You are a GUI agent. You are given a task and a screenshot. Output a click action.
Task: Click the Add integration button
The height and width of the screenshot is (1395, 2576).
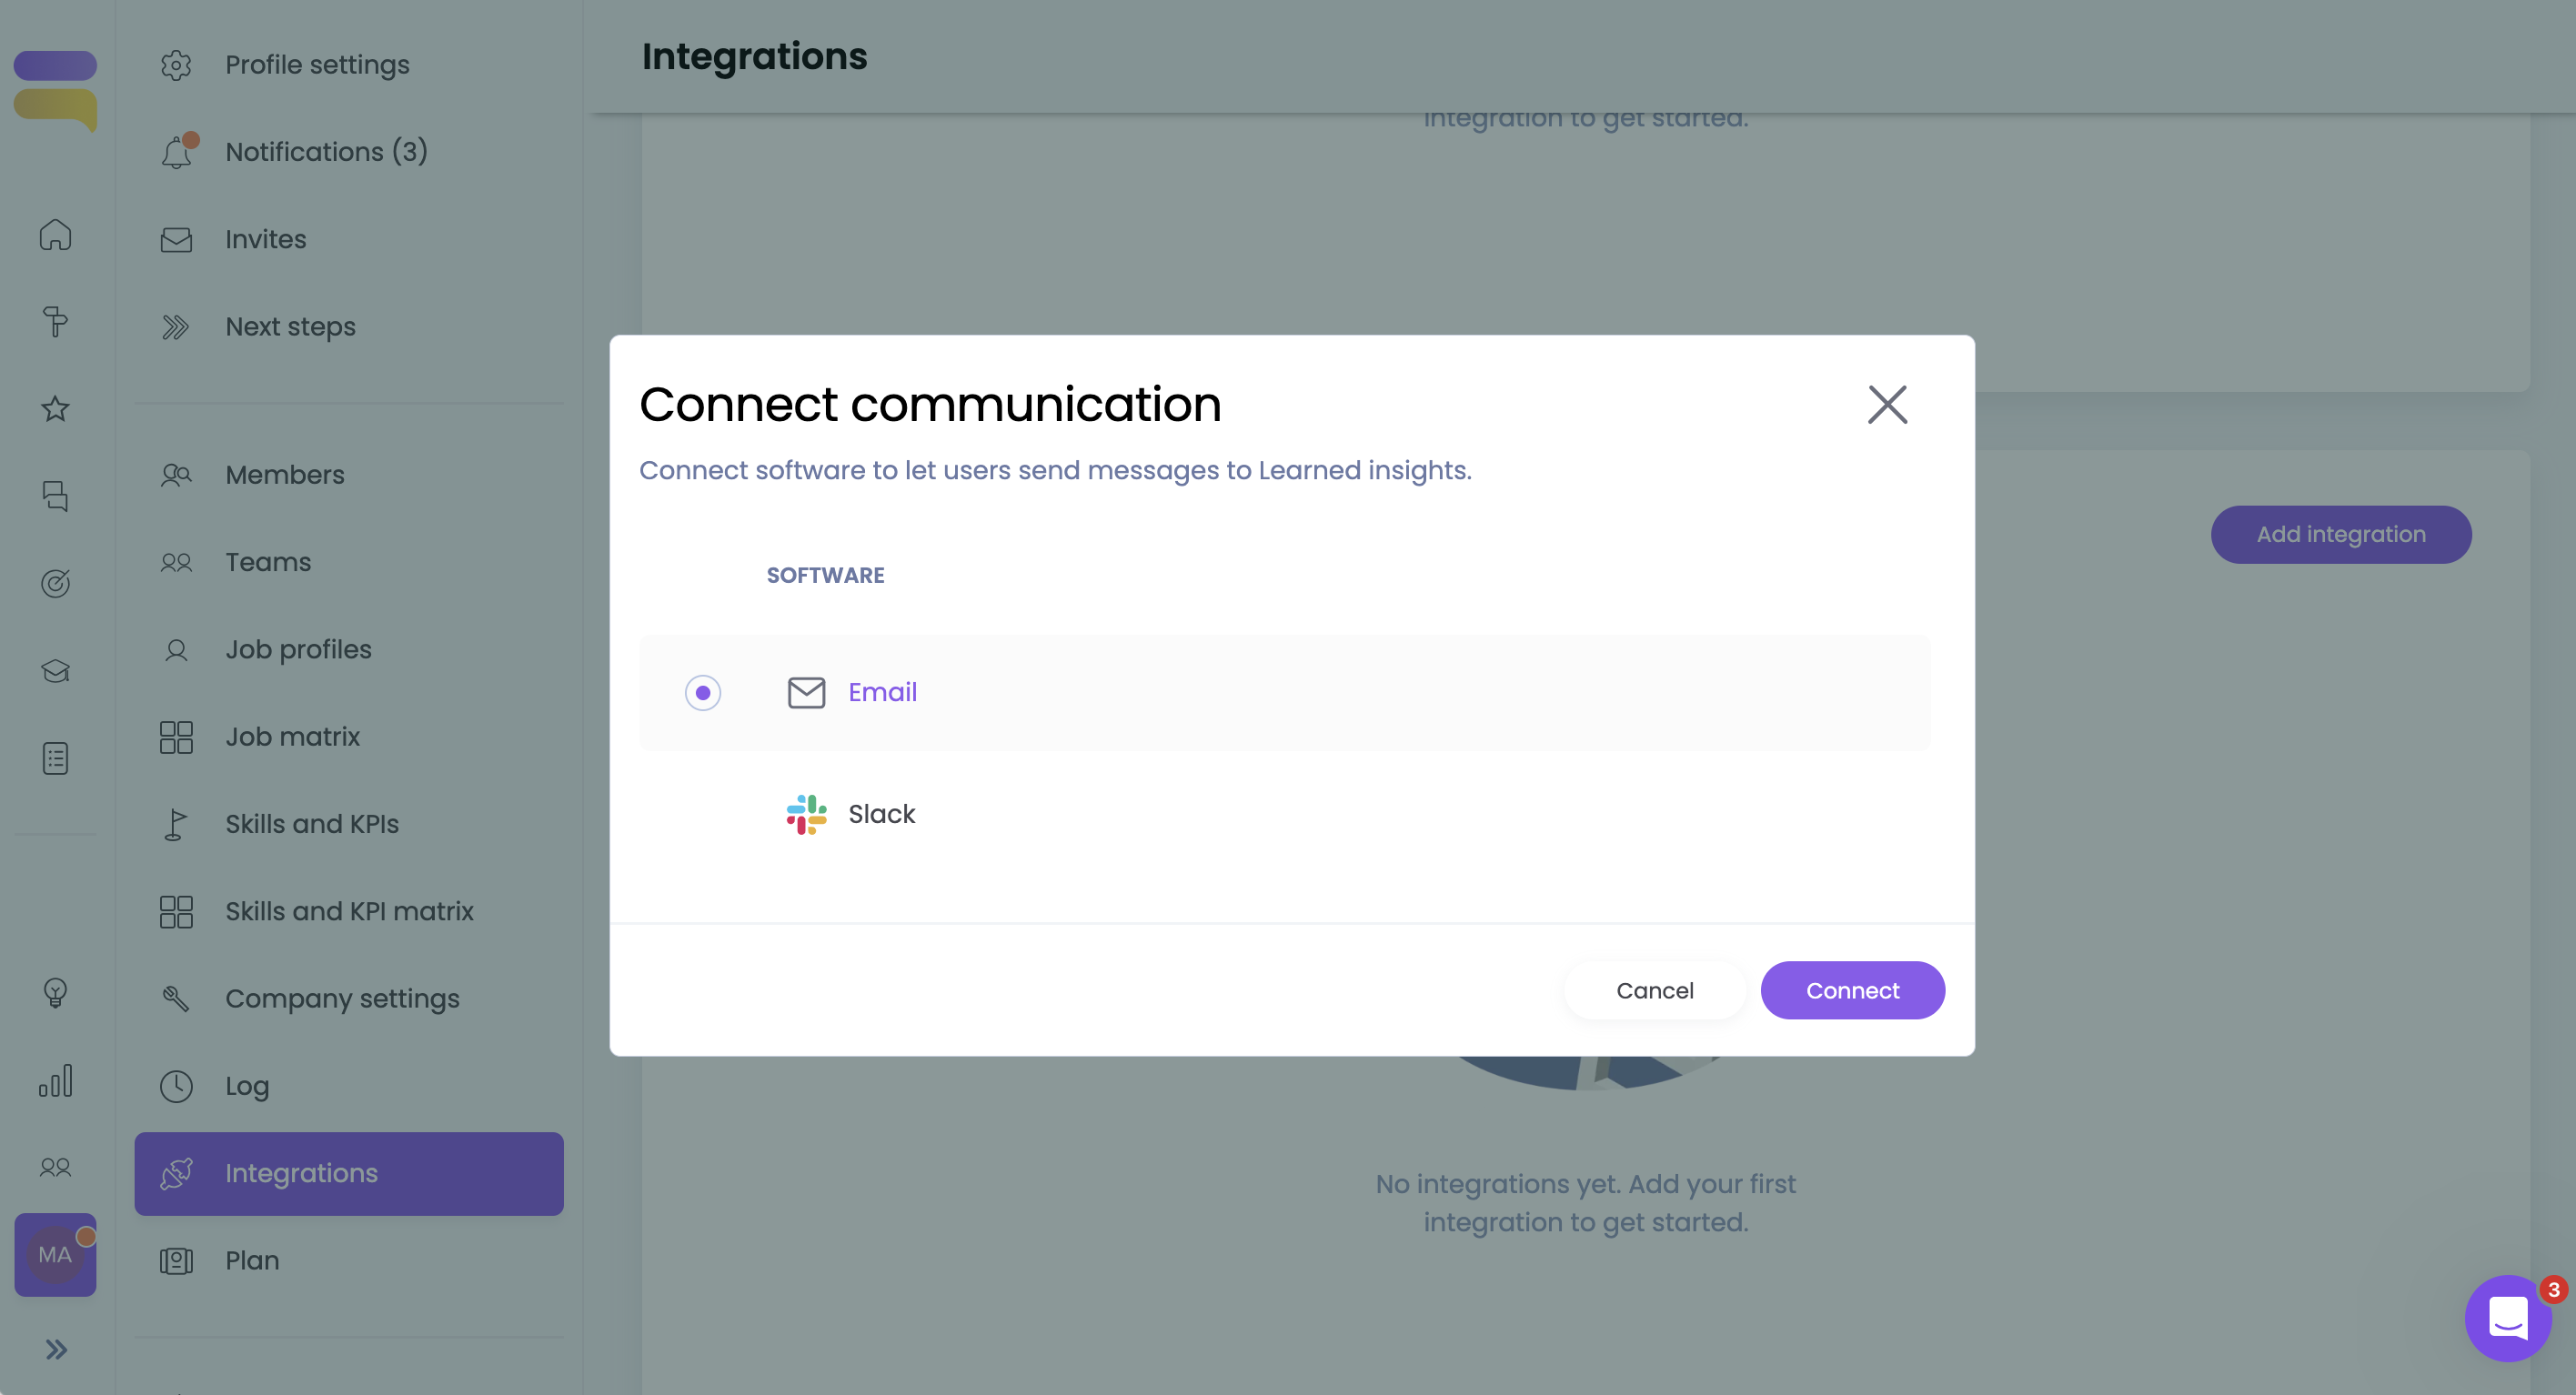pos(2340,534)
